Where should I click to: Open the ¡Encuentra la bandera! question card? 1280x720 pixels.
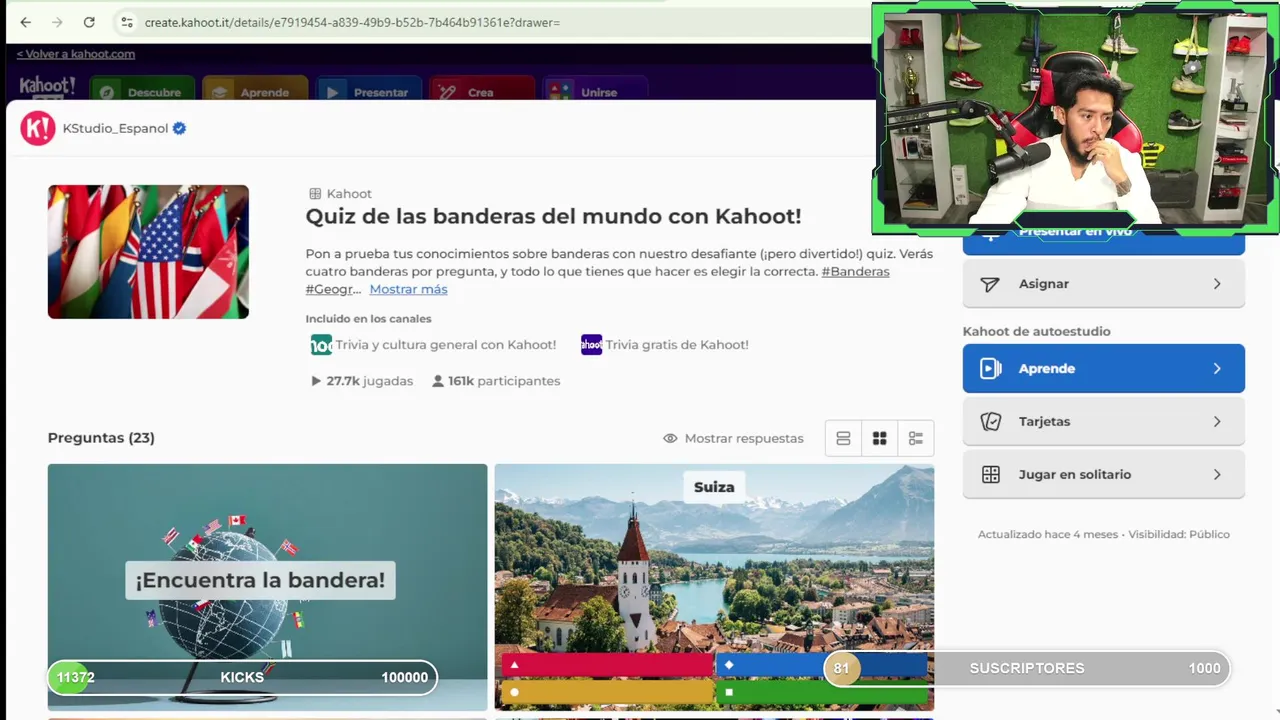pyautogui.click(x=267, y=587)
